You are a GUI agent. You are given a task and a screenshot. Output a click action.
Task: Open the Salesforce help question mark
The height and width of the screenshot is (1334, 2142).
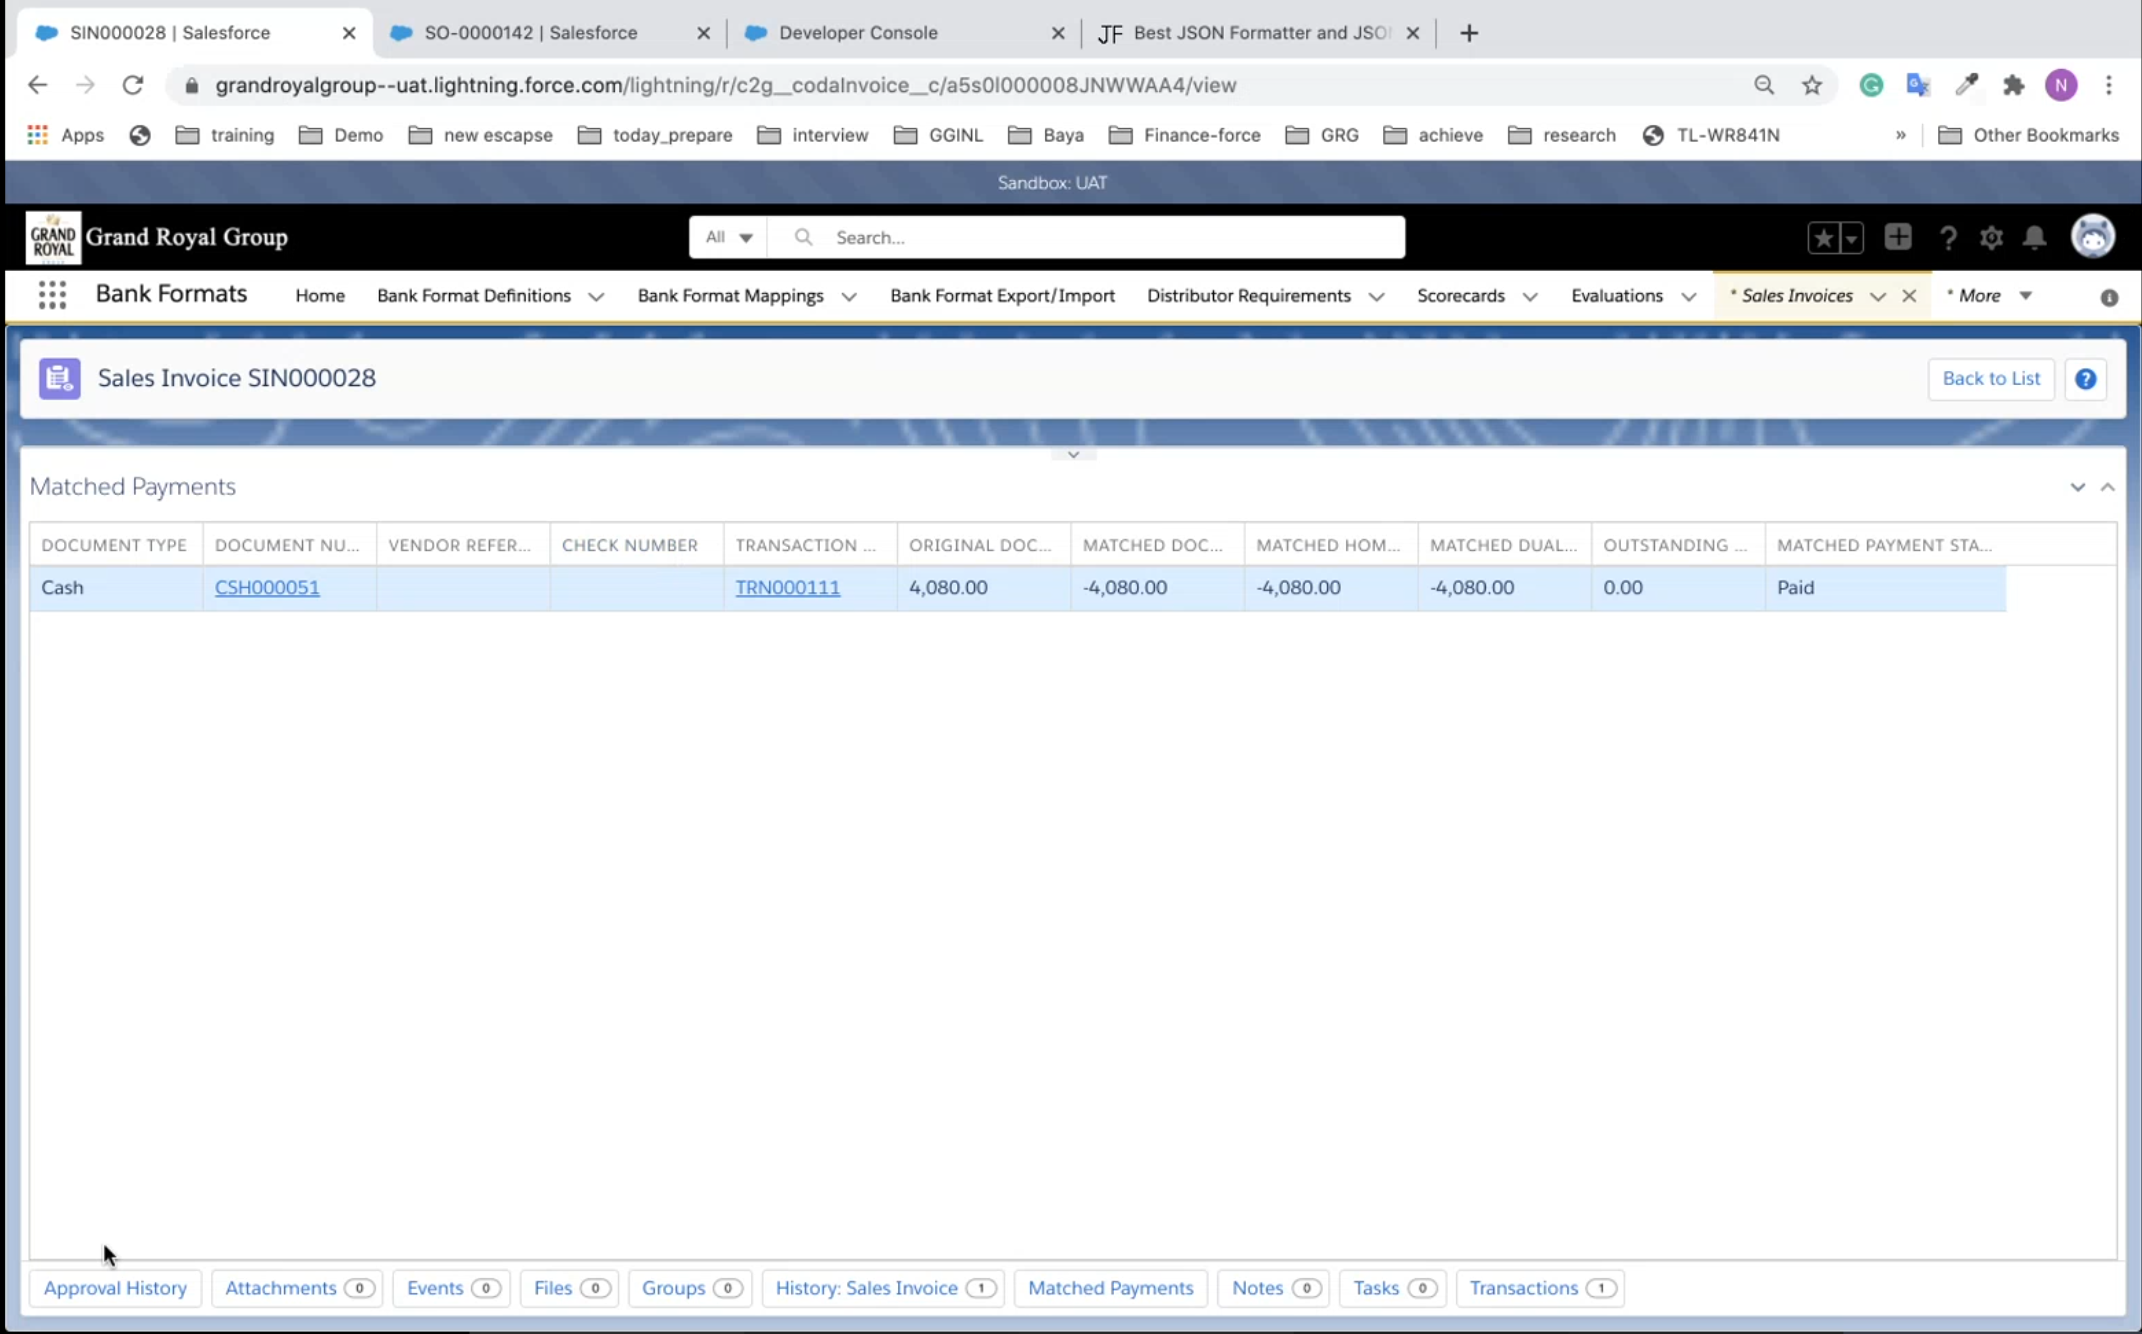[1947, 238]
